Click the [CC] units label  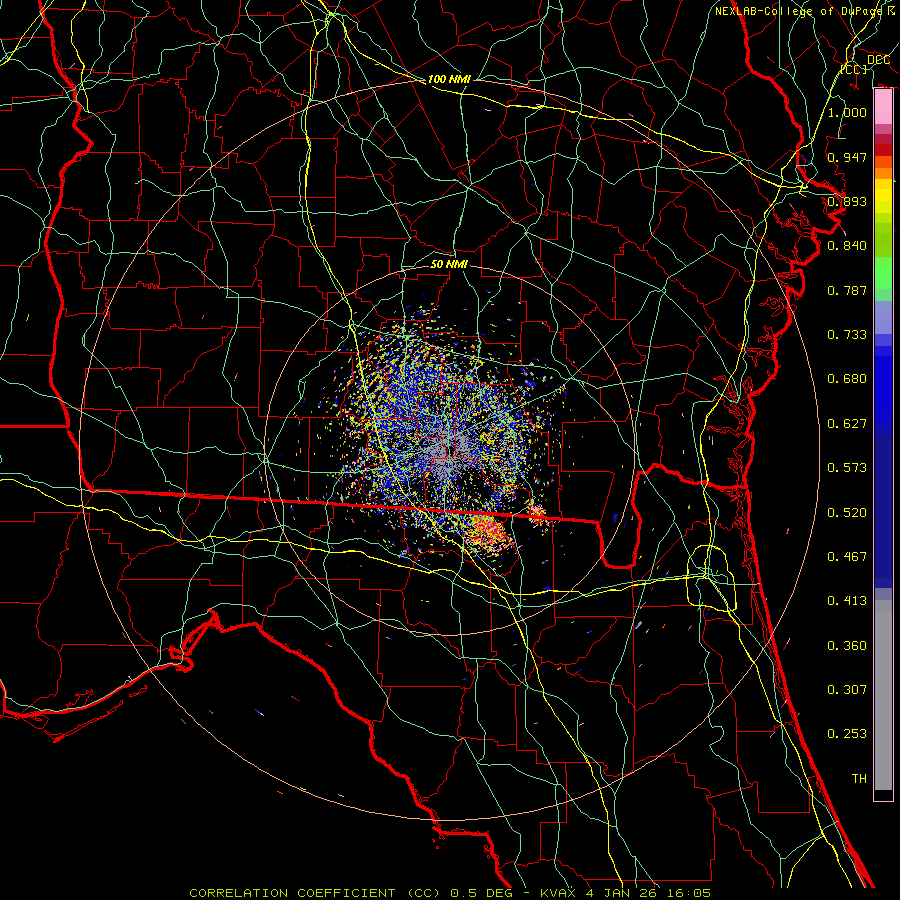tap(854, 69)
